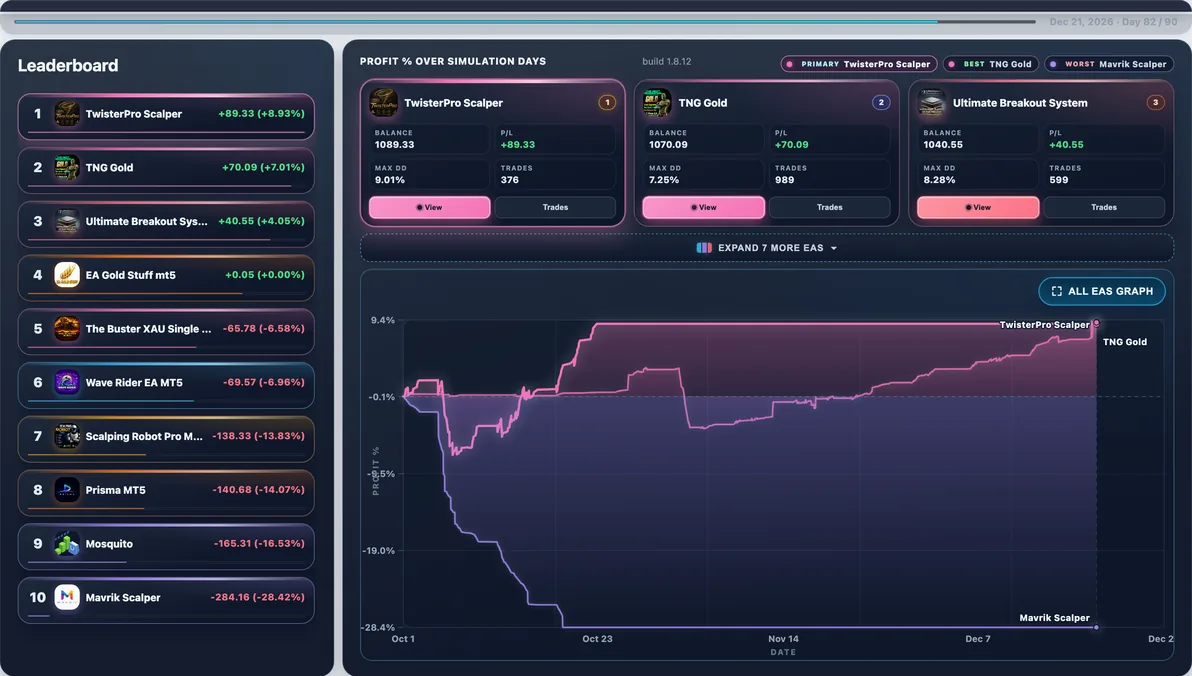Open Trades for TwisterPro Scalper card
Screen dimensions: 1192x676
555,207
